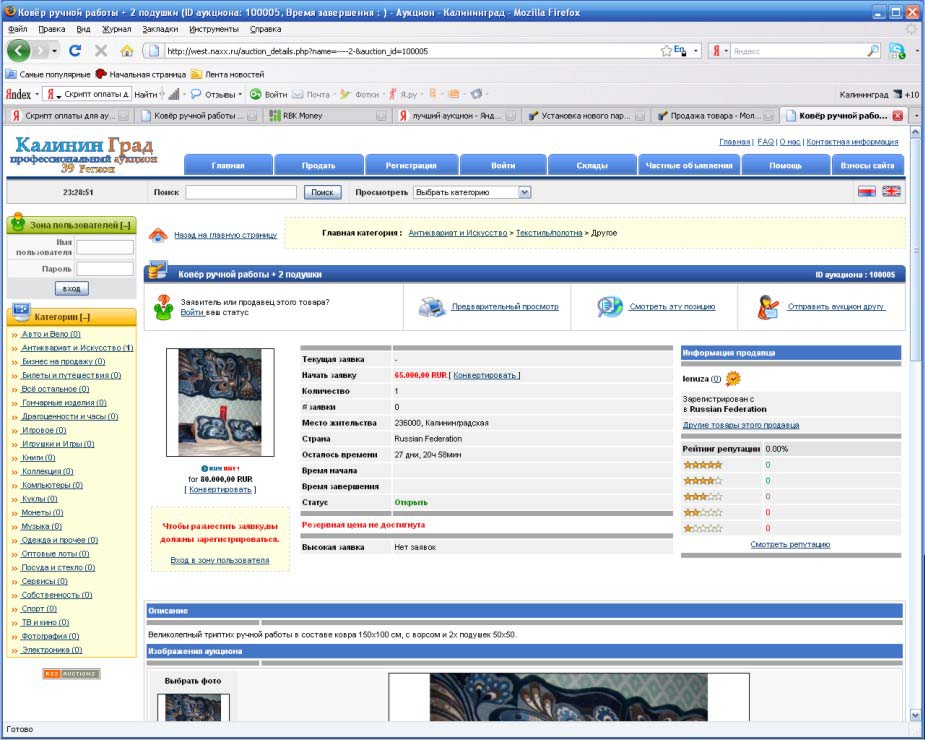
Task: Select photo thumbnail under Выбрать фото
Action: [x=193, y=706]
